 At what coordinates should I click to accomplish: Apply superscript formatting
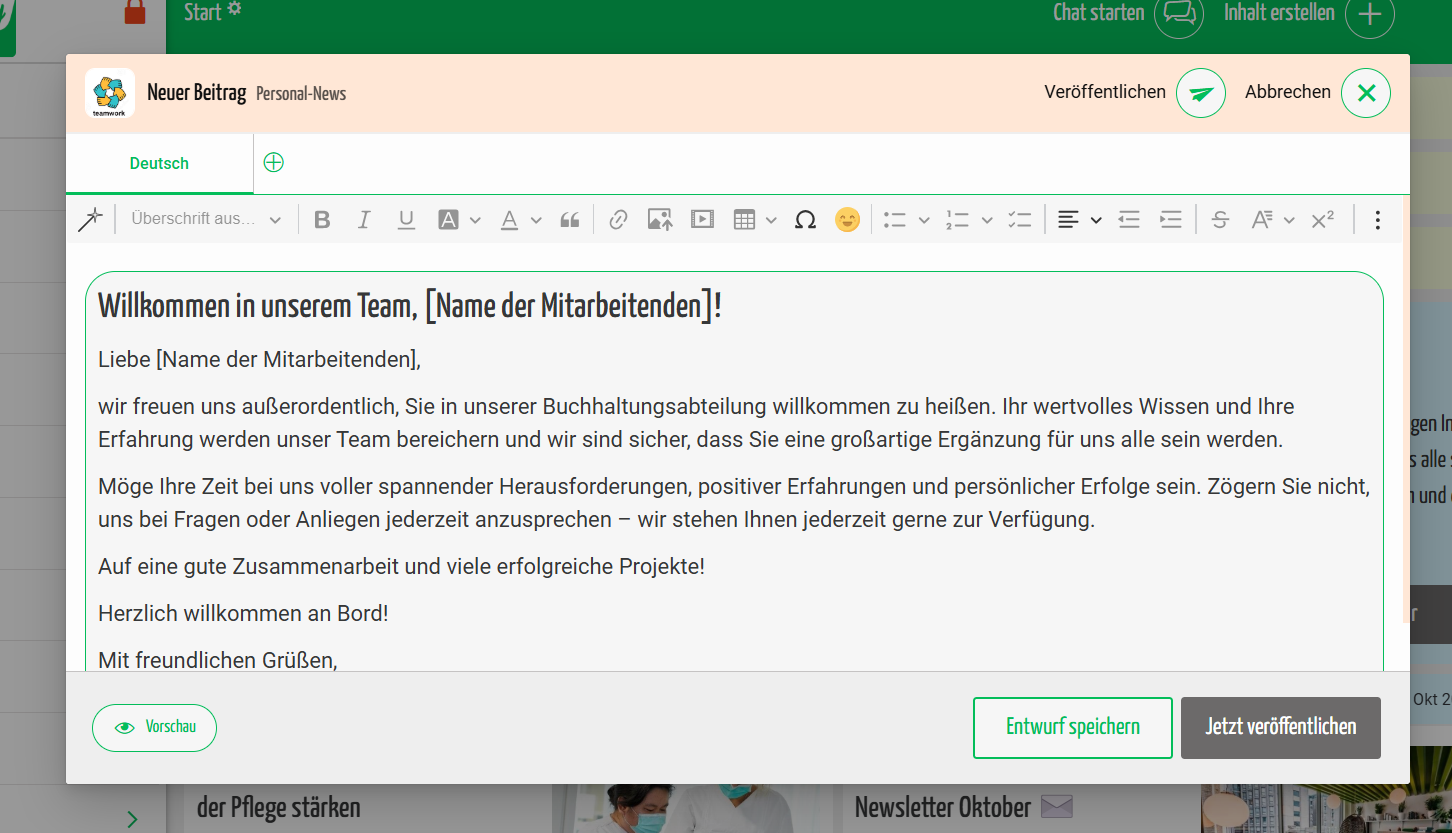click(1322, 220)
